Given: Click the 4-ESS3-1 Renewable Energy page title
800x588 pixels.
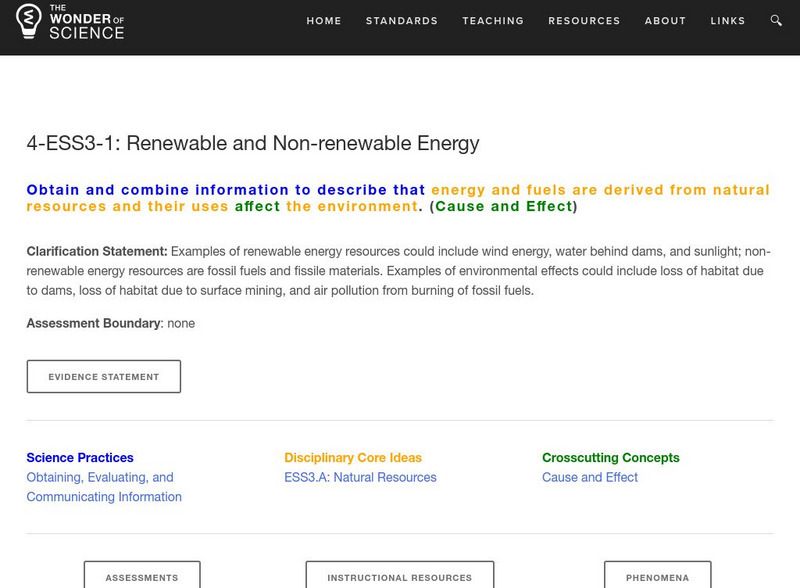Looking at the screenshot, I should click(x=253, y=143).
